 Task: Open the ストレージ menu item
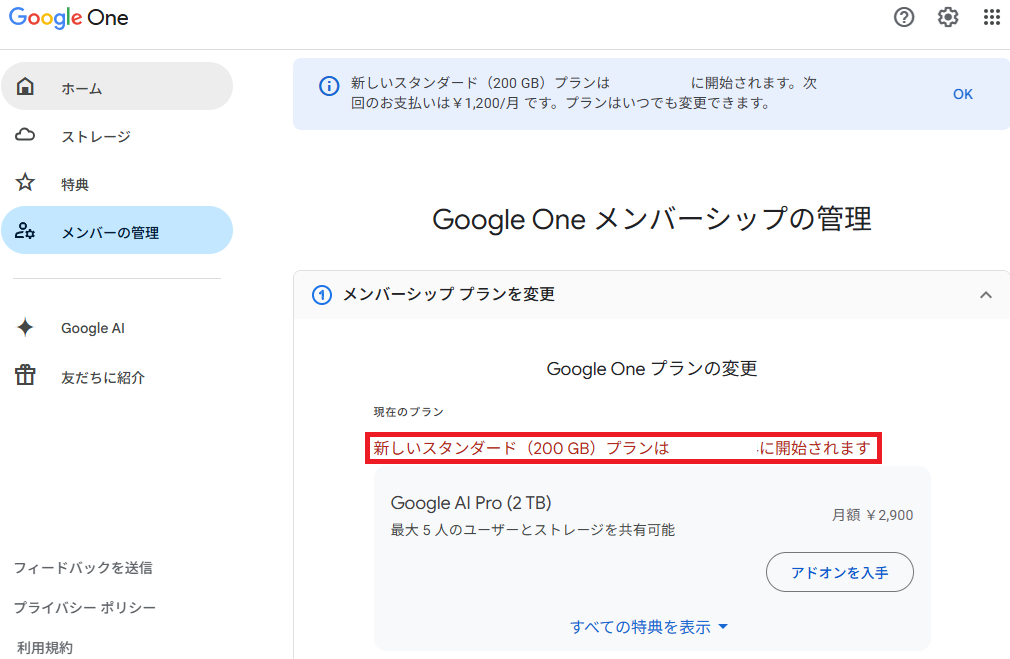pos(96,137)
